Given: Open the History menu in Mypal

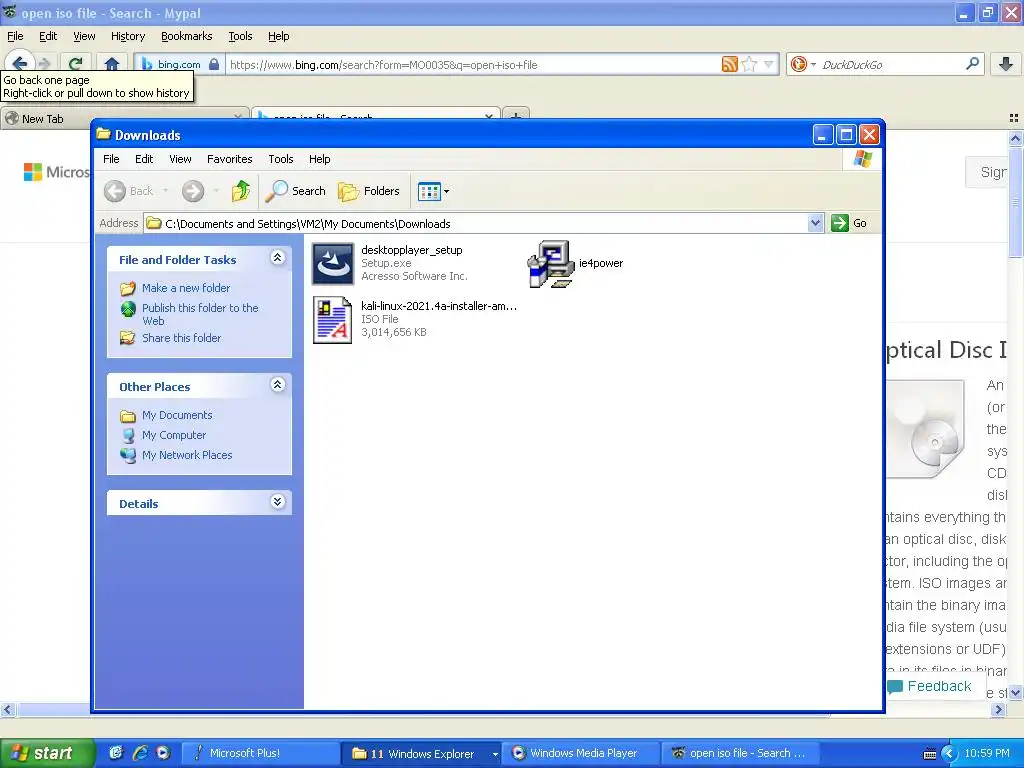Looking at the screenshot, I should pos(127,36).
